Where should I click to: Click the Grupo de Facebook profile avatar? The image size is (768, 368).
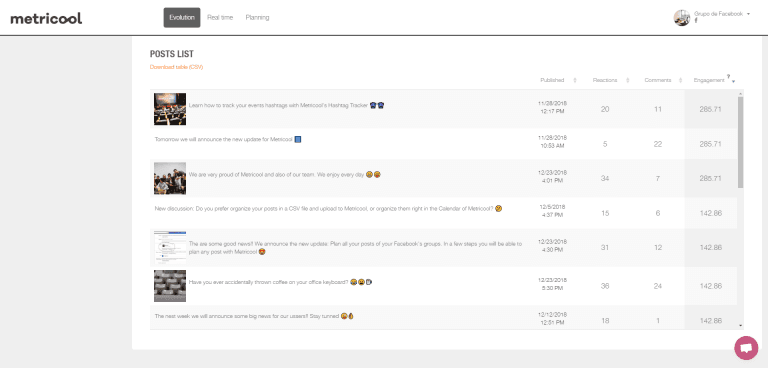point(682,18)
